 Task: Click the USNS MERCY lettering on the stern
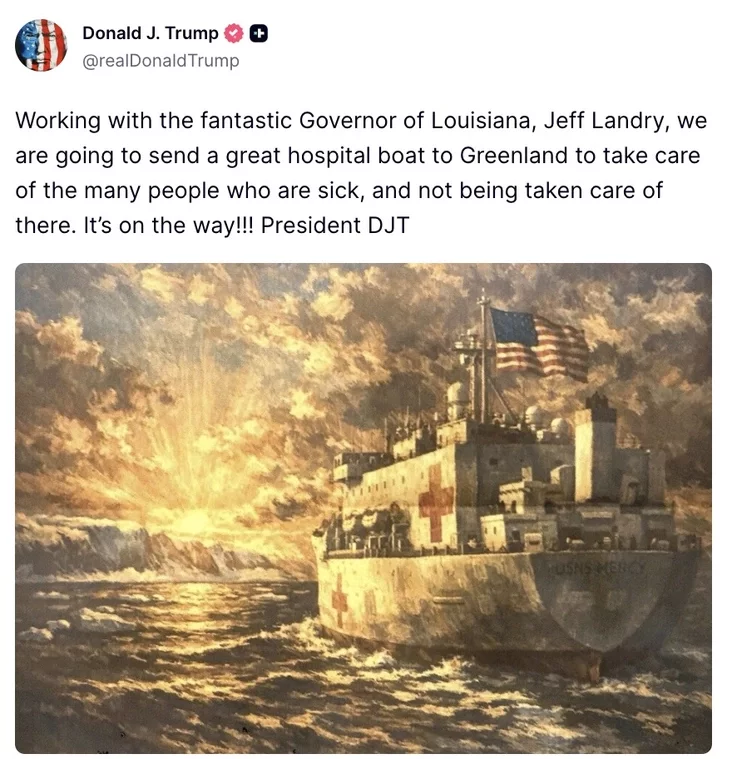pos(596,568)
